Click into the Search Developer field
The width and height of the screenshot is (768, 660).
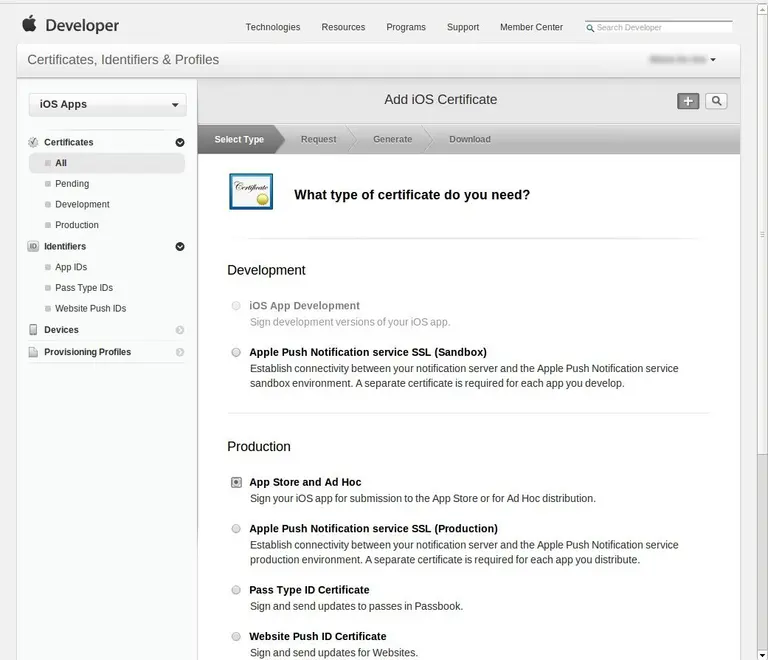coord(659,27)
